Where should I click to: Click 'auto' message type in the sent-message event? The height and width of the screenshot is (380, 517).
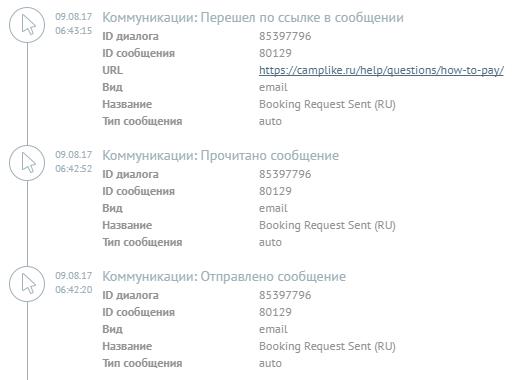270,363
